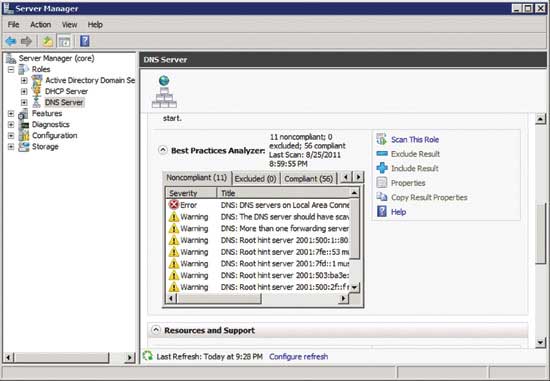Click the Server Manager (core) root icon
The width and height of the screenshot is (550, 381).
coord(11,58)
